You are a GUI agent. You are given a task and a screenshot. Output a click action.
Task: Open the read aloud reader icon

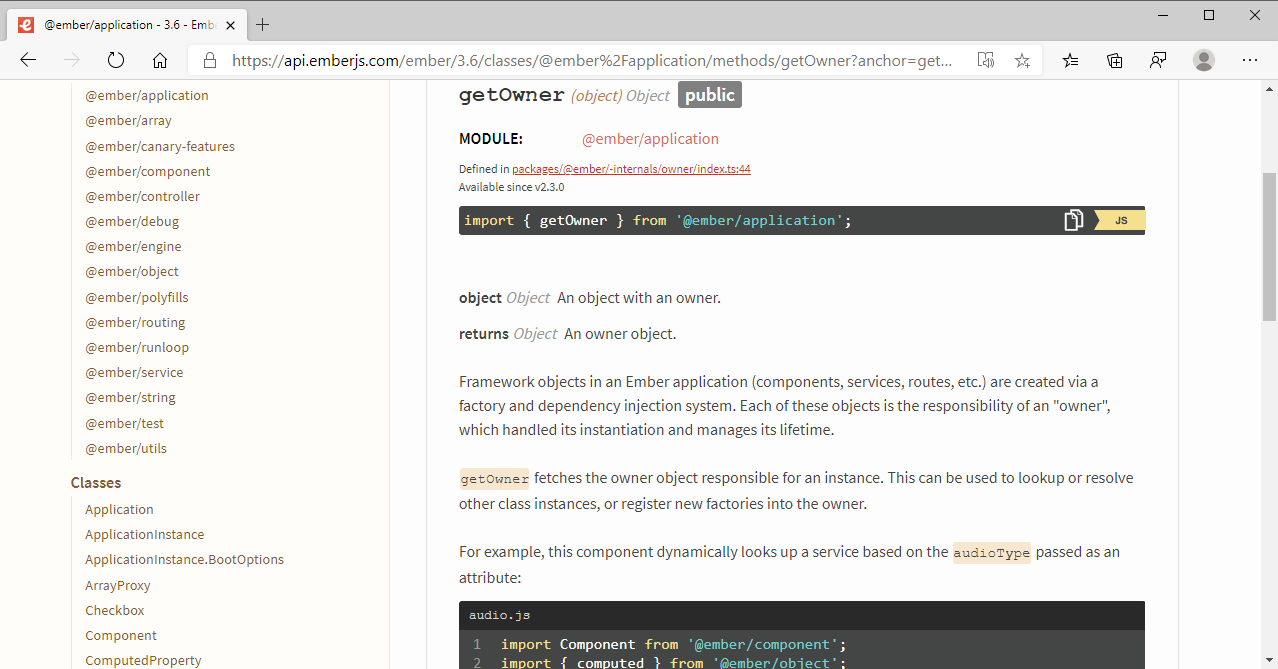point(986,60)
